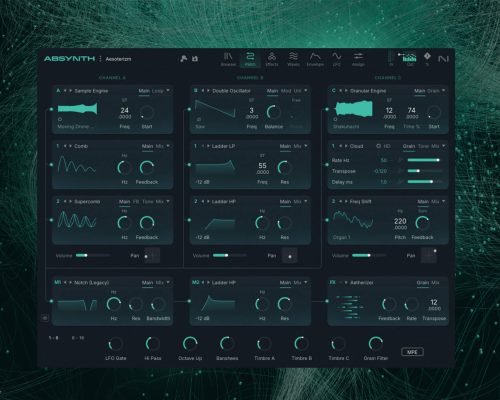Open the Notch (Legacy) module dropdown arrow

pyautogui.click(x=168, y=282)
